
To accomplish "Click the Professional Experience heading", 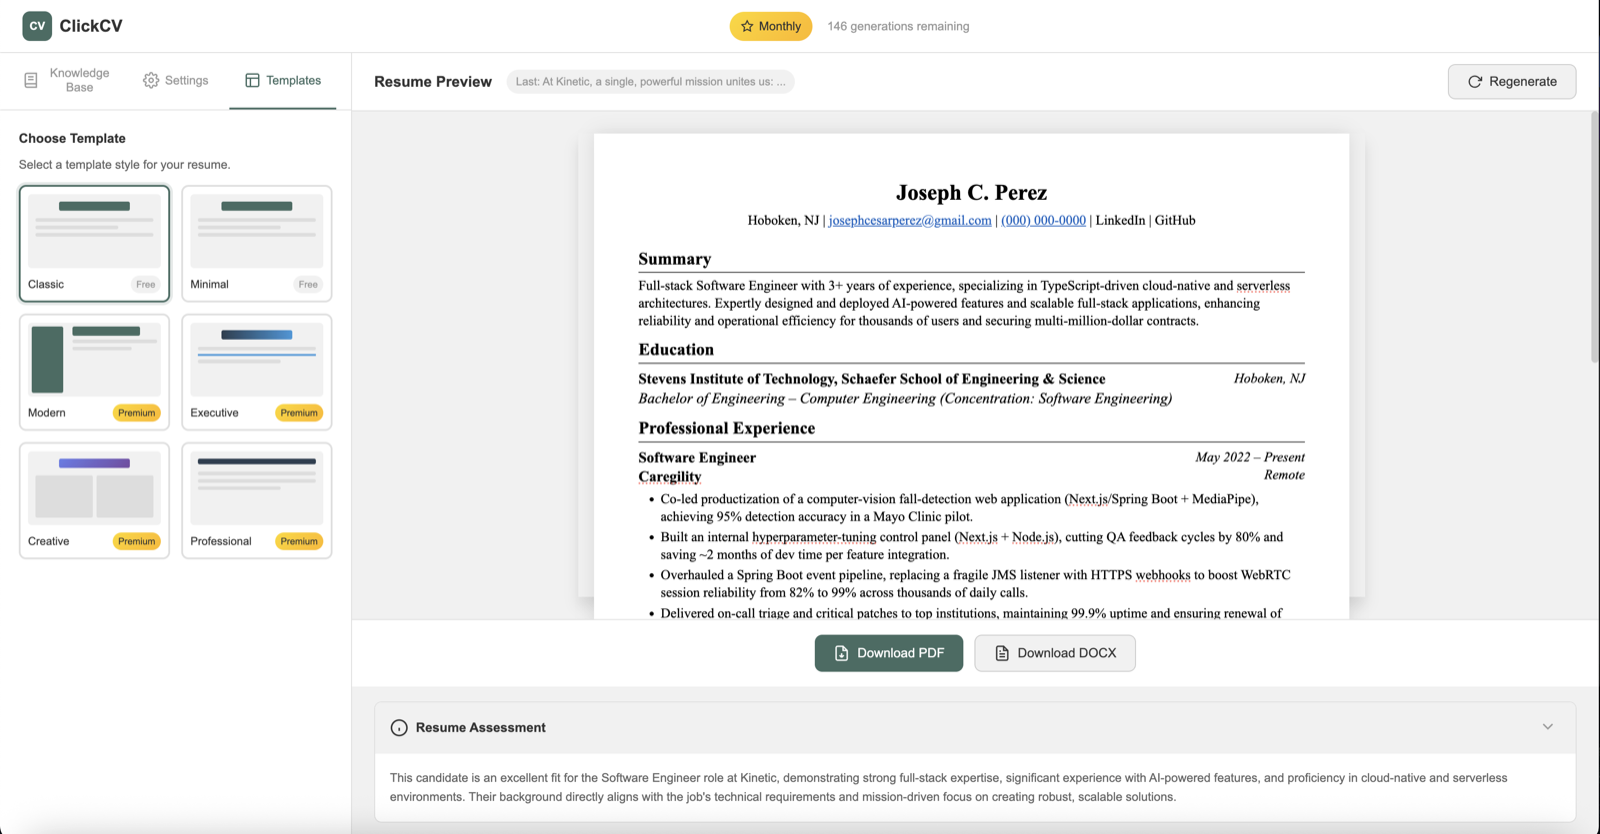I will (x=727, y=428).
